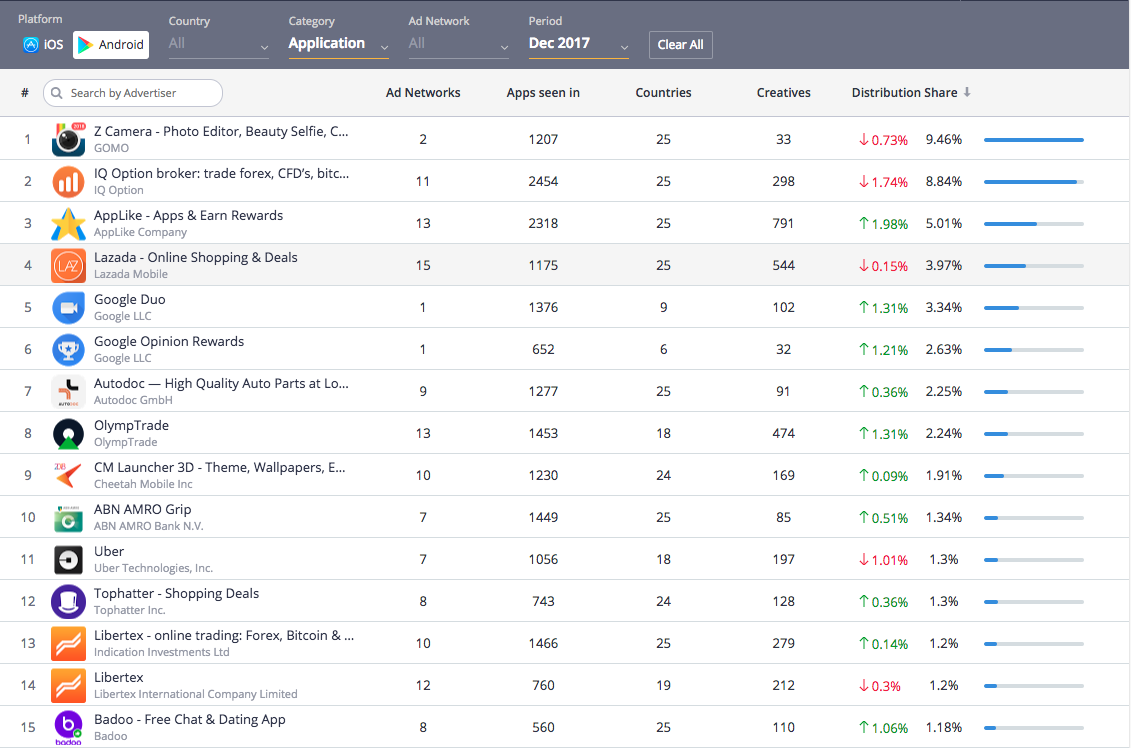Click the Tophatter app icon
The image size is (1131, 748).
coord(69,602)
